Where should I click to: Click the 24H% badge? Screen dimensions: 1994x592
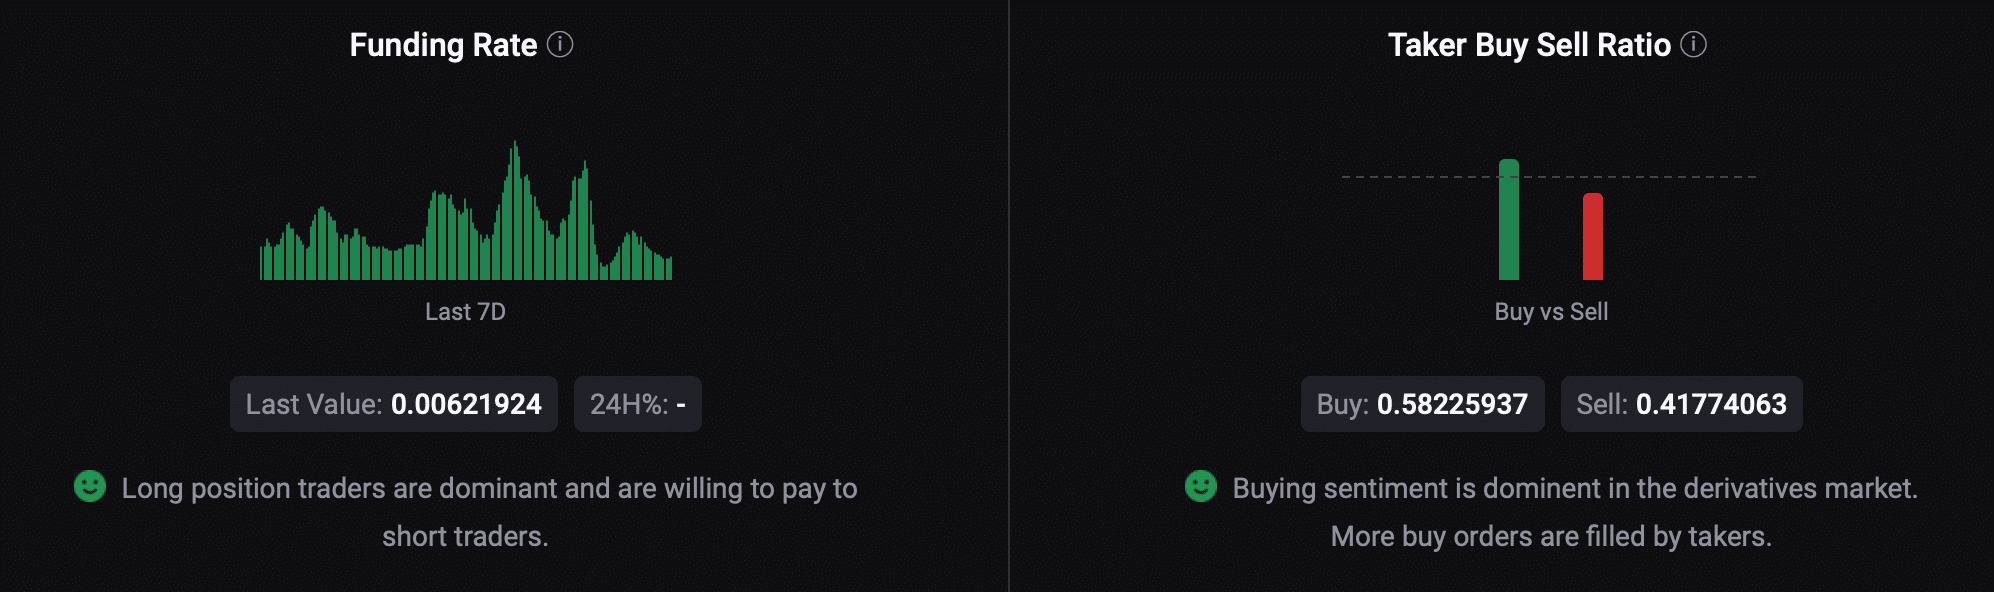click(637, 404)
